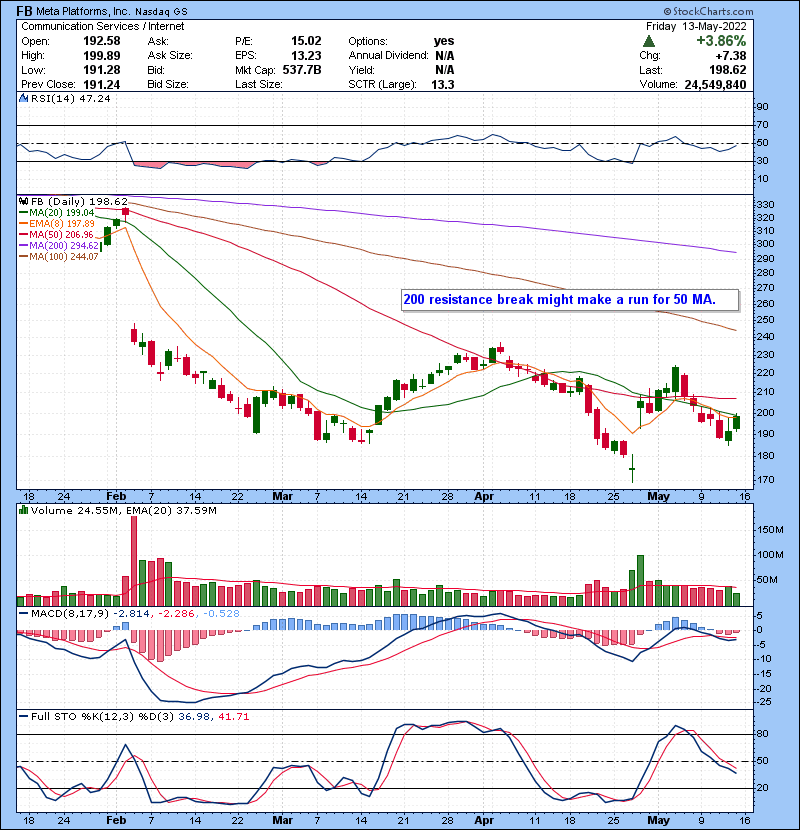Click the Nasdaq GS exchange label
Screen dimensions: 800x830
coord(161,12)
